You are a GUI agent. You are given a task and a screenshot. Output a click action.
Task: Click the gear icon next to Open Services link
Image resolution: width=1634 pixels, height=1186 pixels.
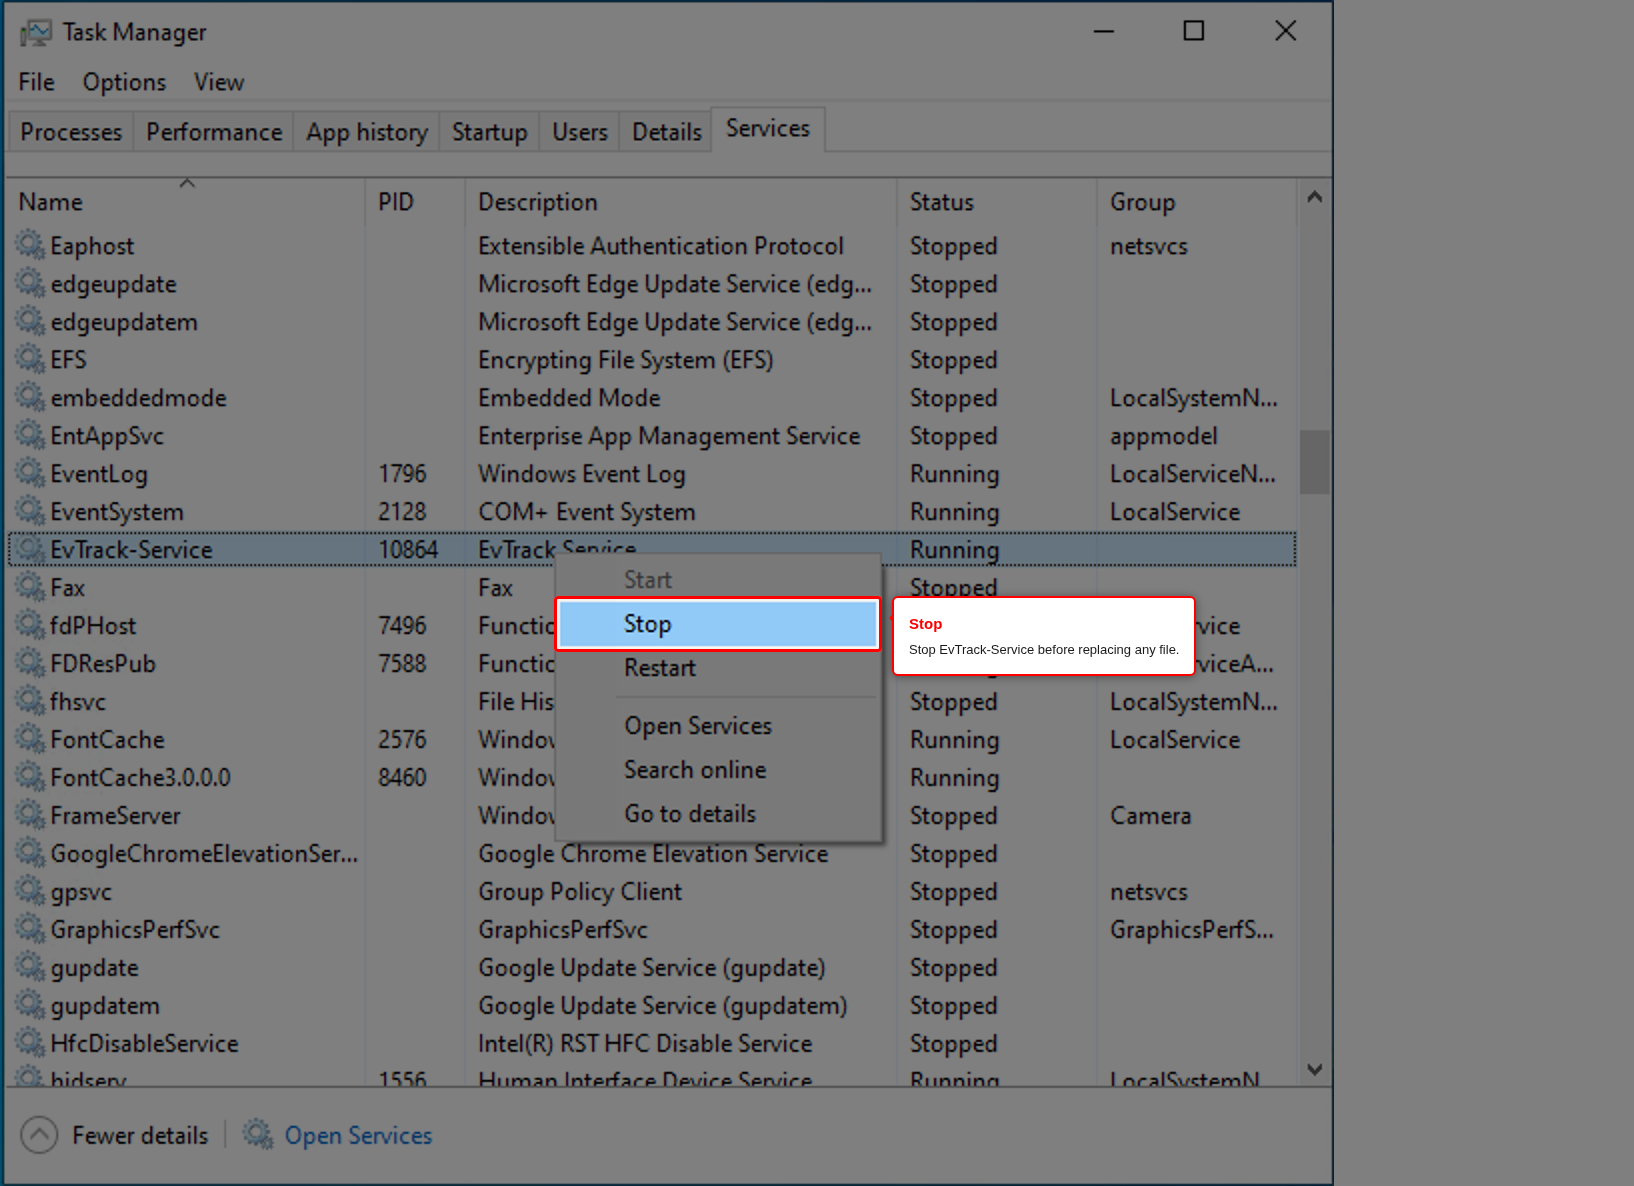click(x=258, y=1135)
